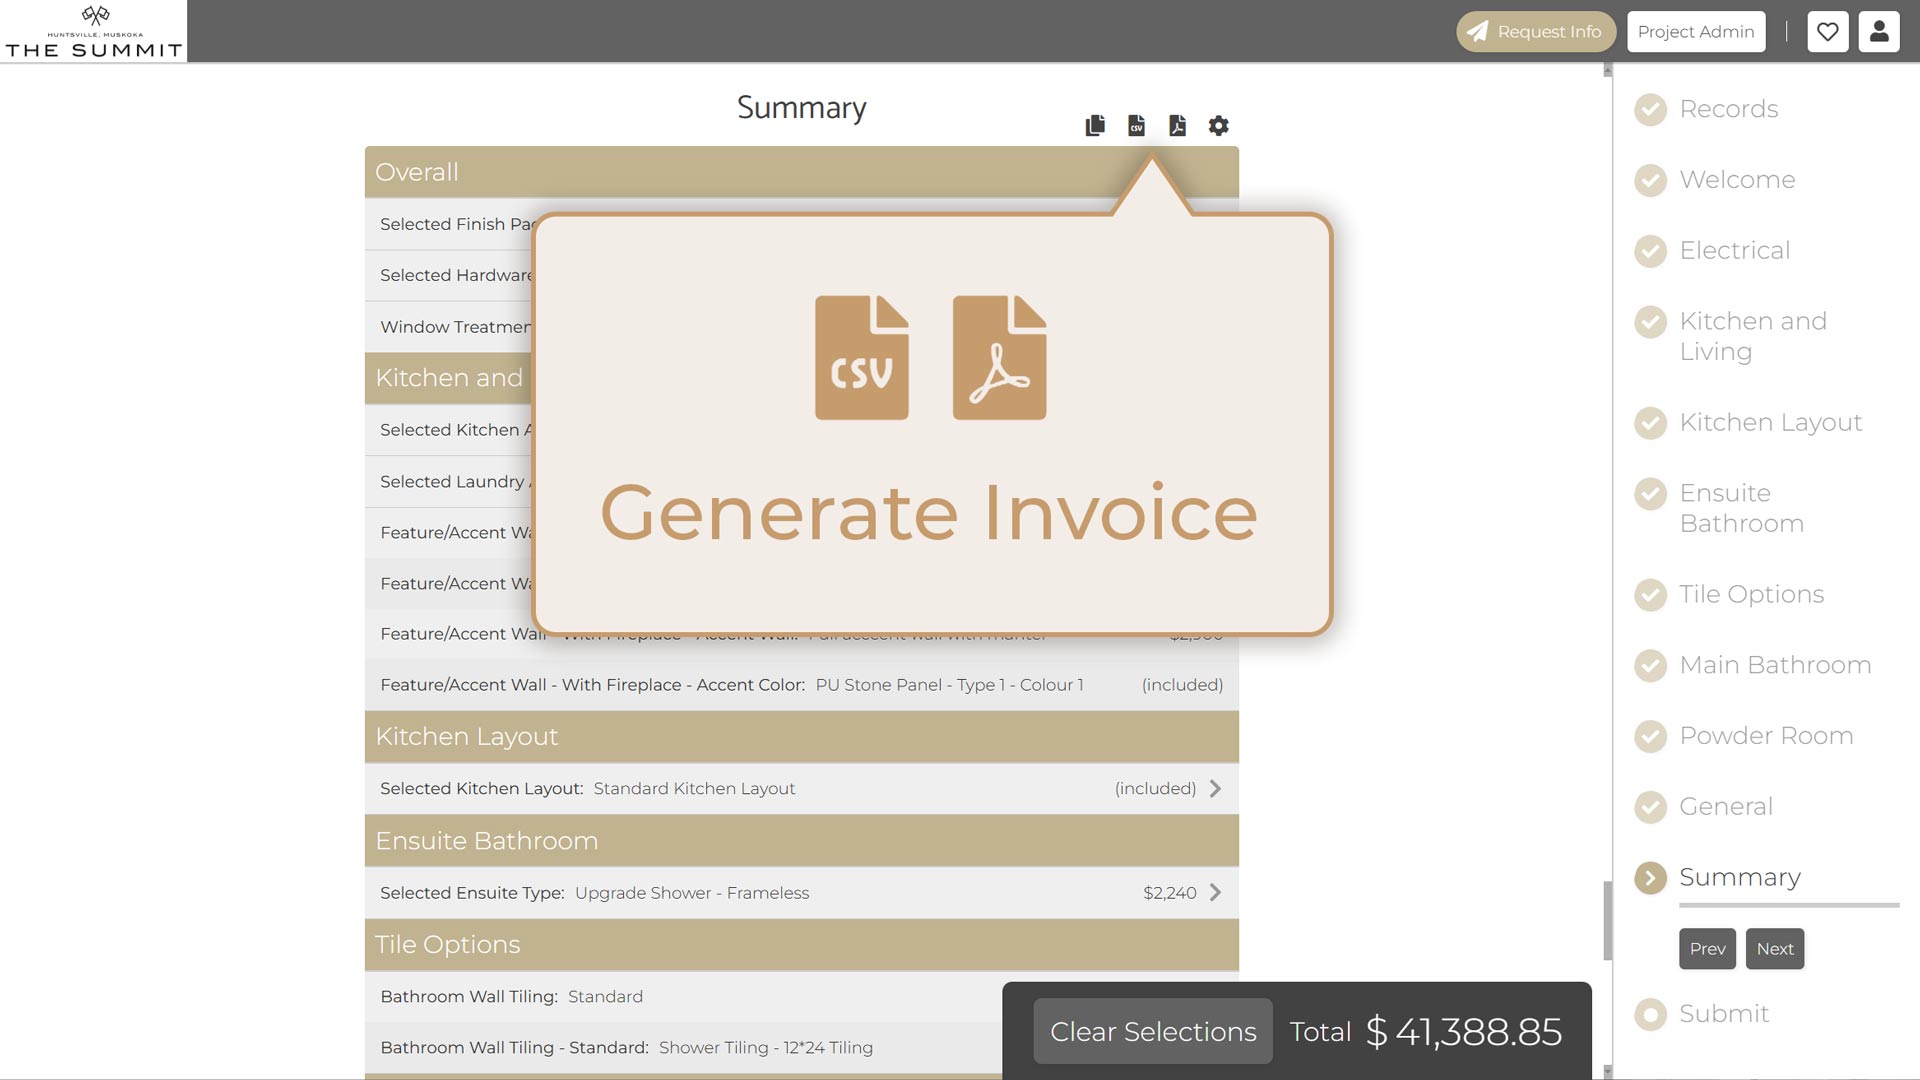Image resolution: width=1920 pixels, height=1080 pixels.
Task: Open the user account icon
Action: pyautogui.click(x=1879, y=32)
